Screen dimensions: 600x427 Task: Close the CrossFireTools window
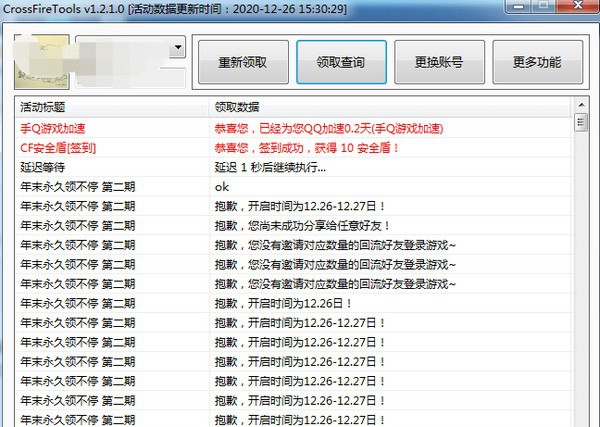tap(578, 6)
